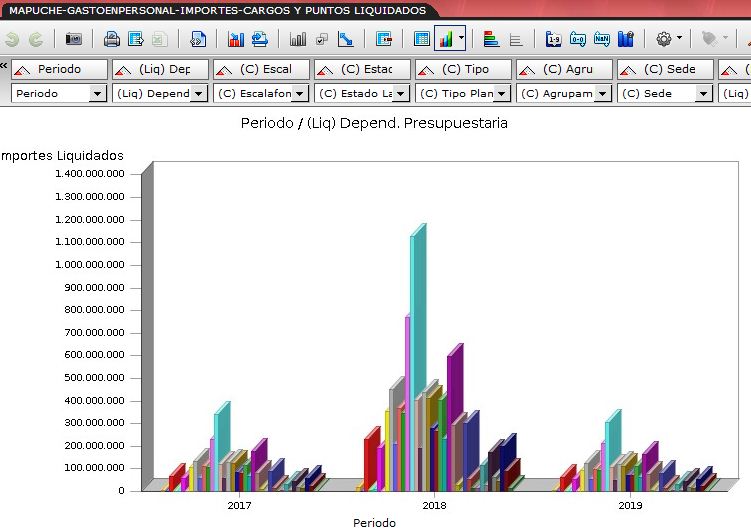Click the grey horizontal lines icon
Viewport: 751px width, 532px height.
pos(516,40)
